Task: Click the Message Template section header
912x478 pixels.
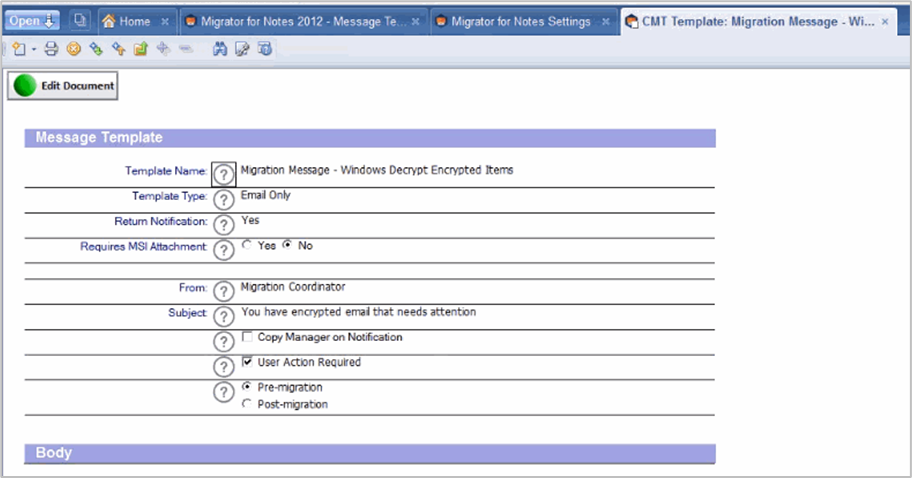Action: click(x=370, y=138)
